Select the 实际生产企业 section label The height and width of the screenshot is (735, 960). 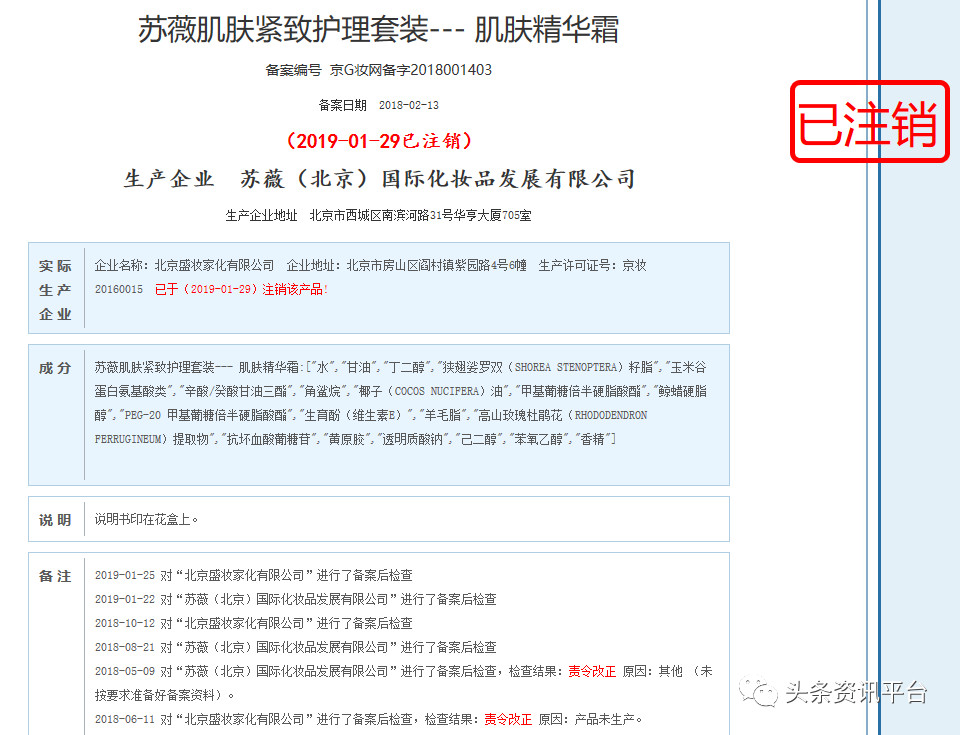(56, 290)
